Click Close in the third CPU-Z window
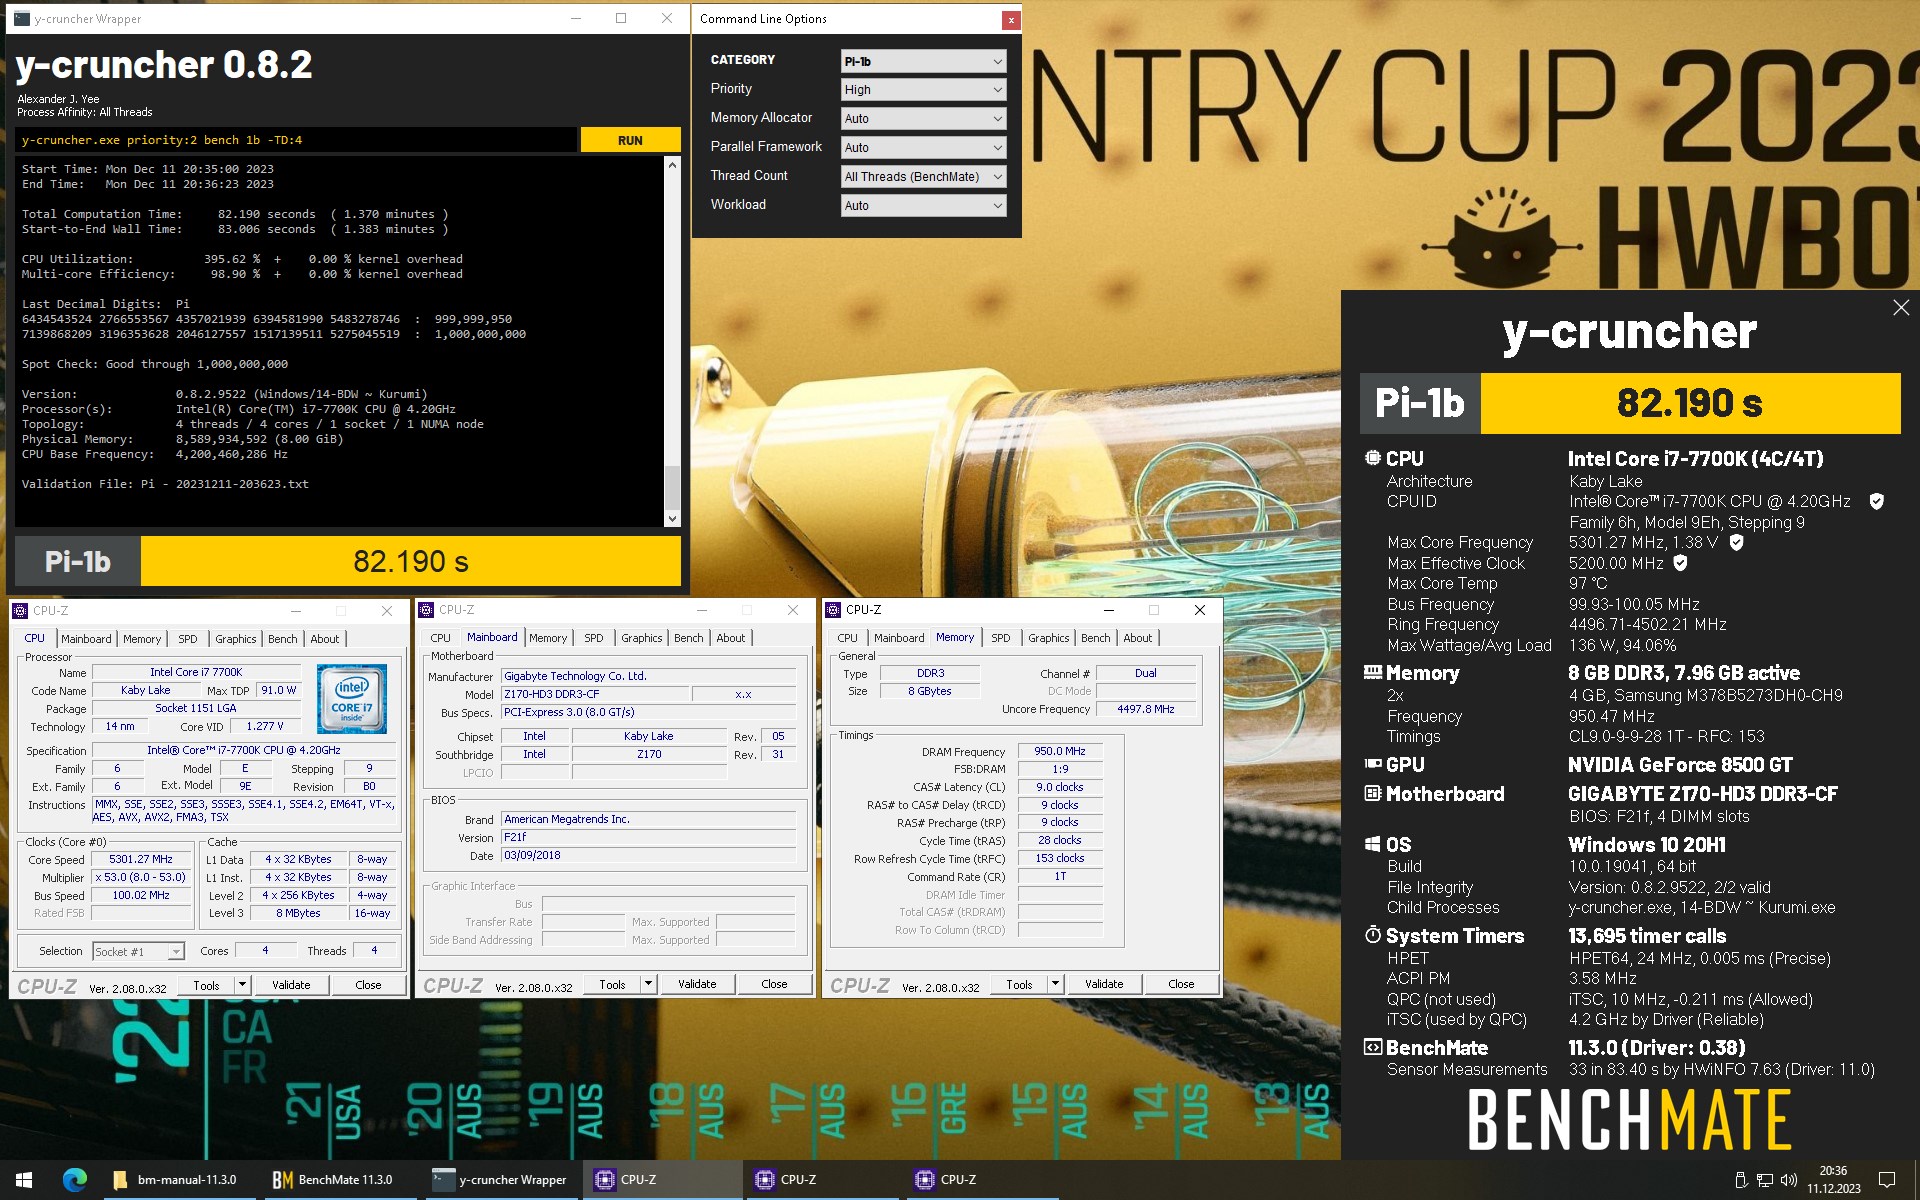The height and width of the screenshot is (1200, 1920). [x=1181, y=984]
